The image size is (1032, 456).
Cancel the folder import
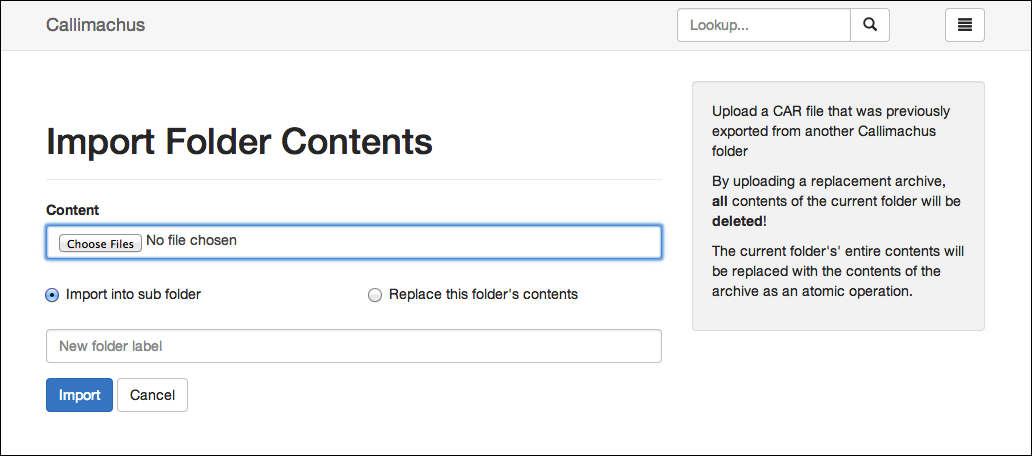pyautogui.click(x=152, y=395)
